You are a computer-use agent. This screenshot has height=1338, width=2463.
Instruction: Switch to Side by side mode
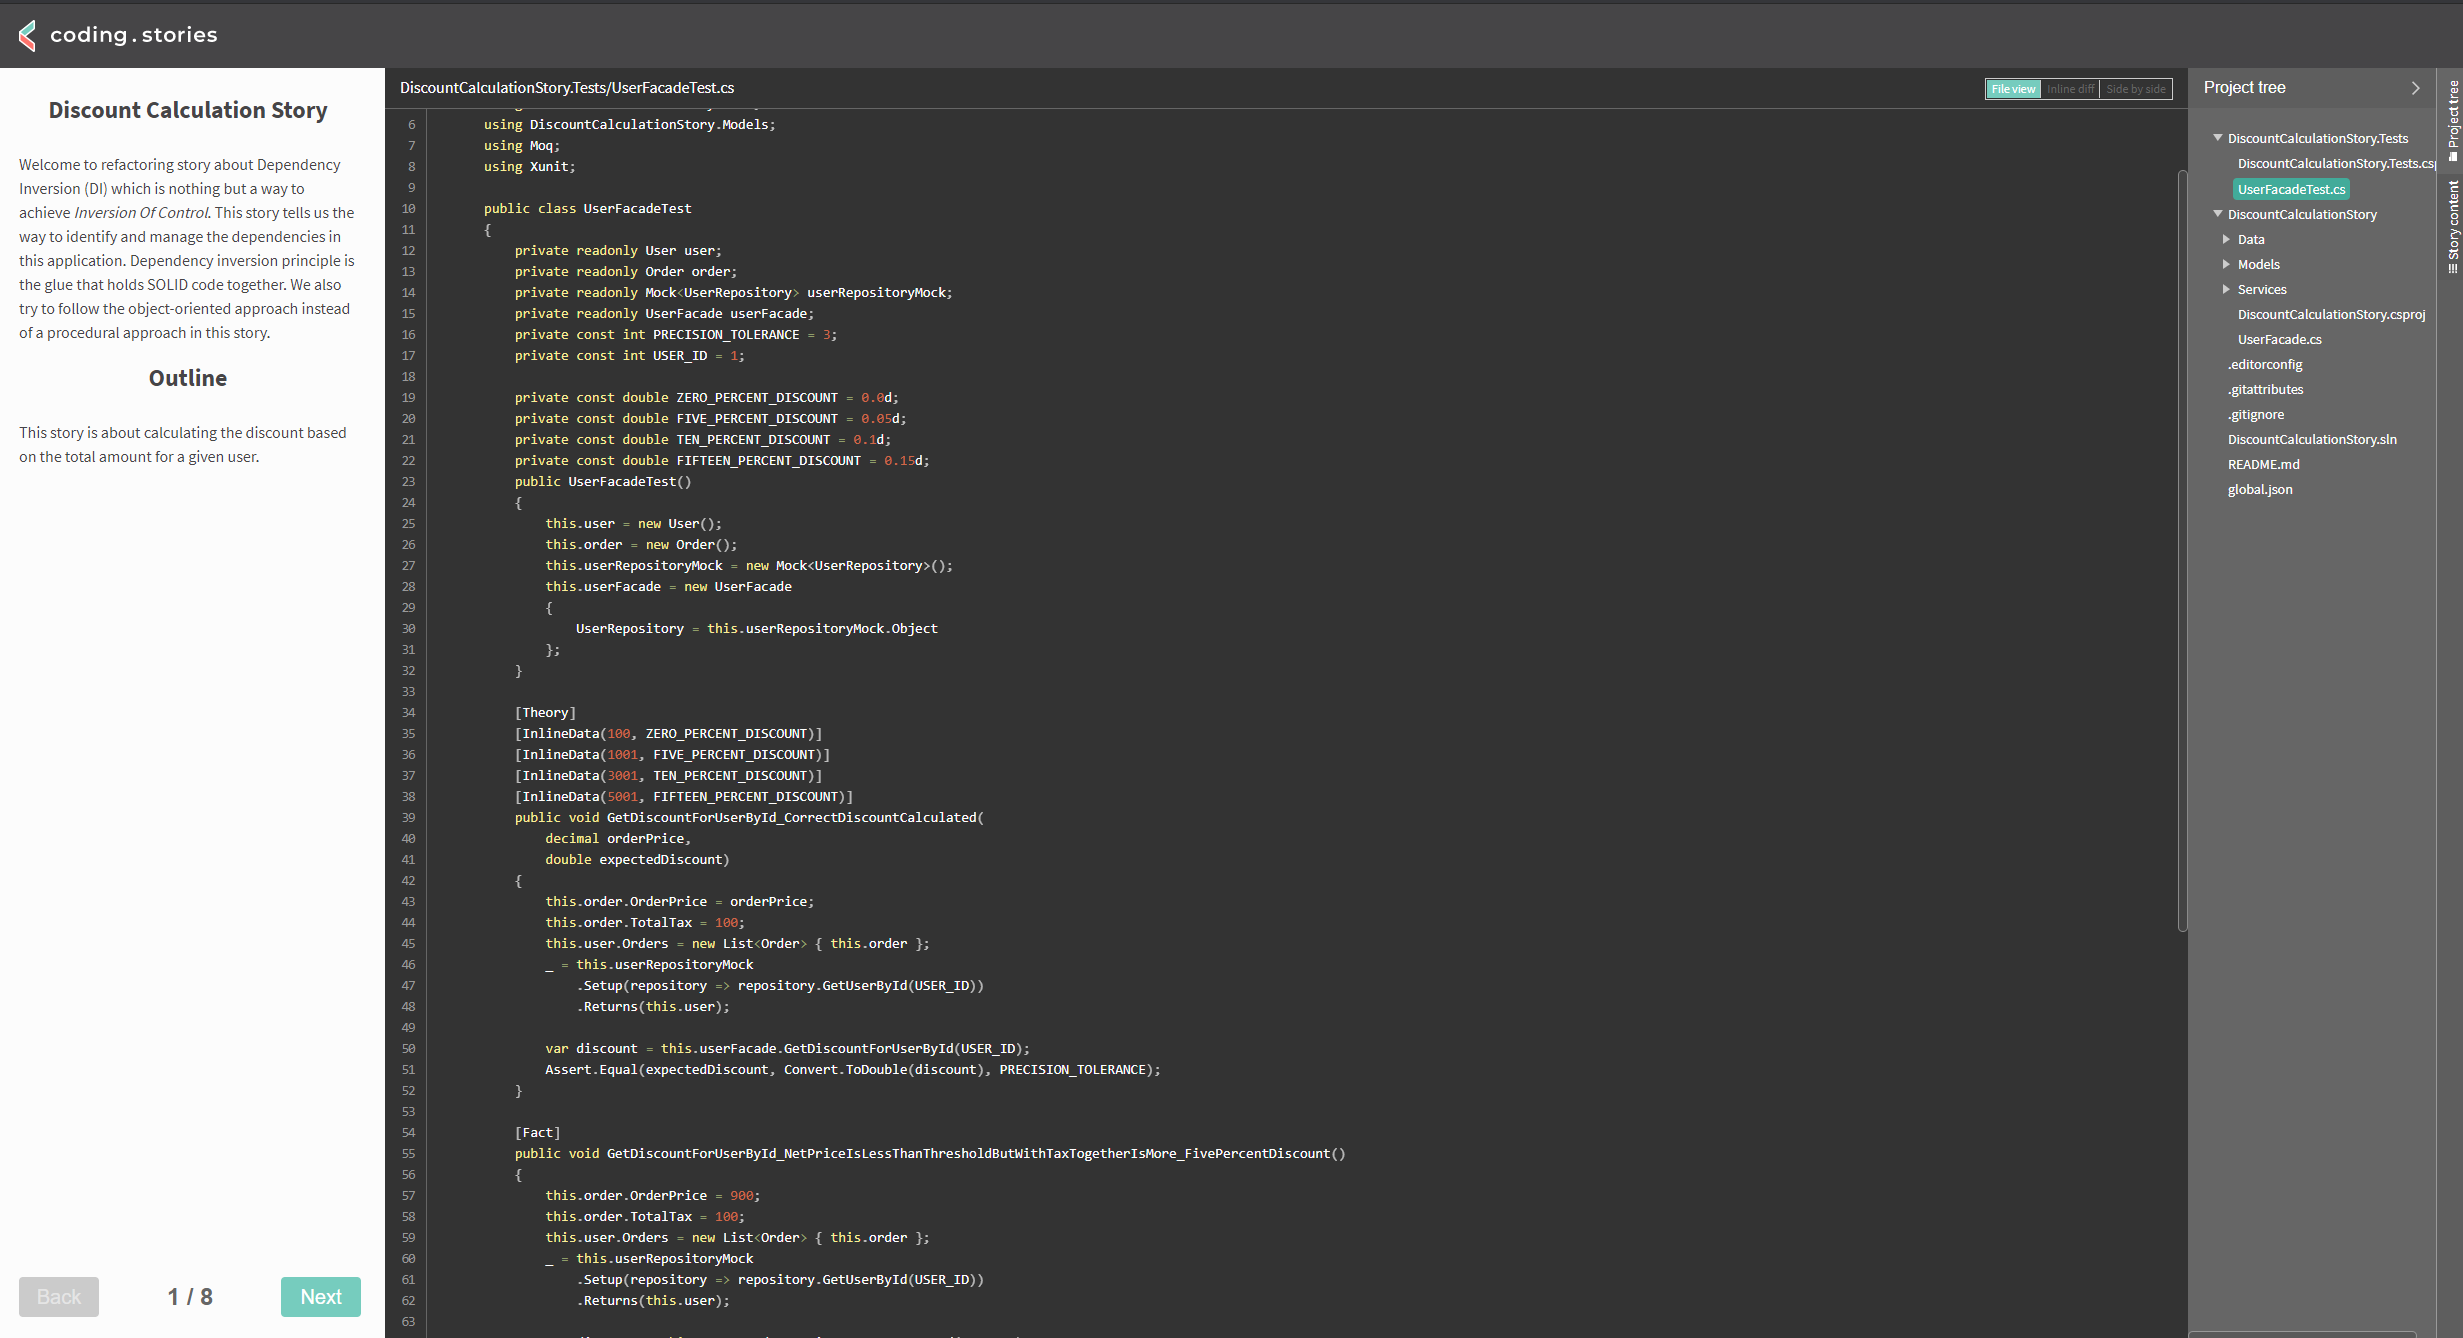pos(2136,89)
